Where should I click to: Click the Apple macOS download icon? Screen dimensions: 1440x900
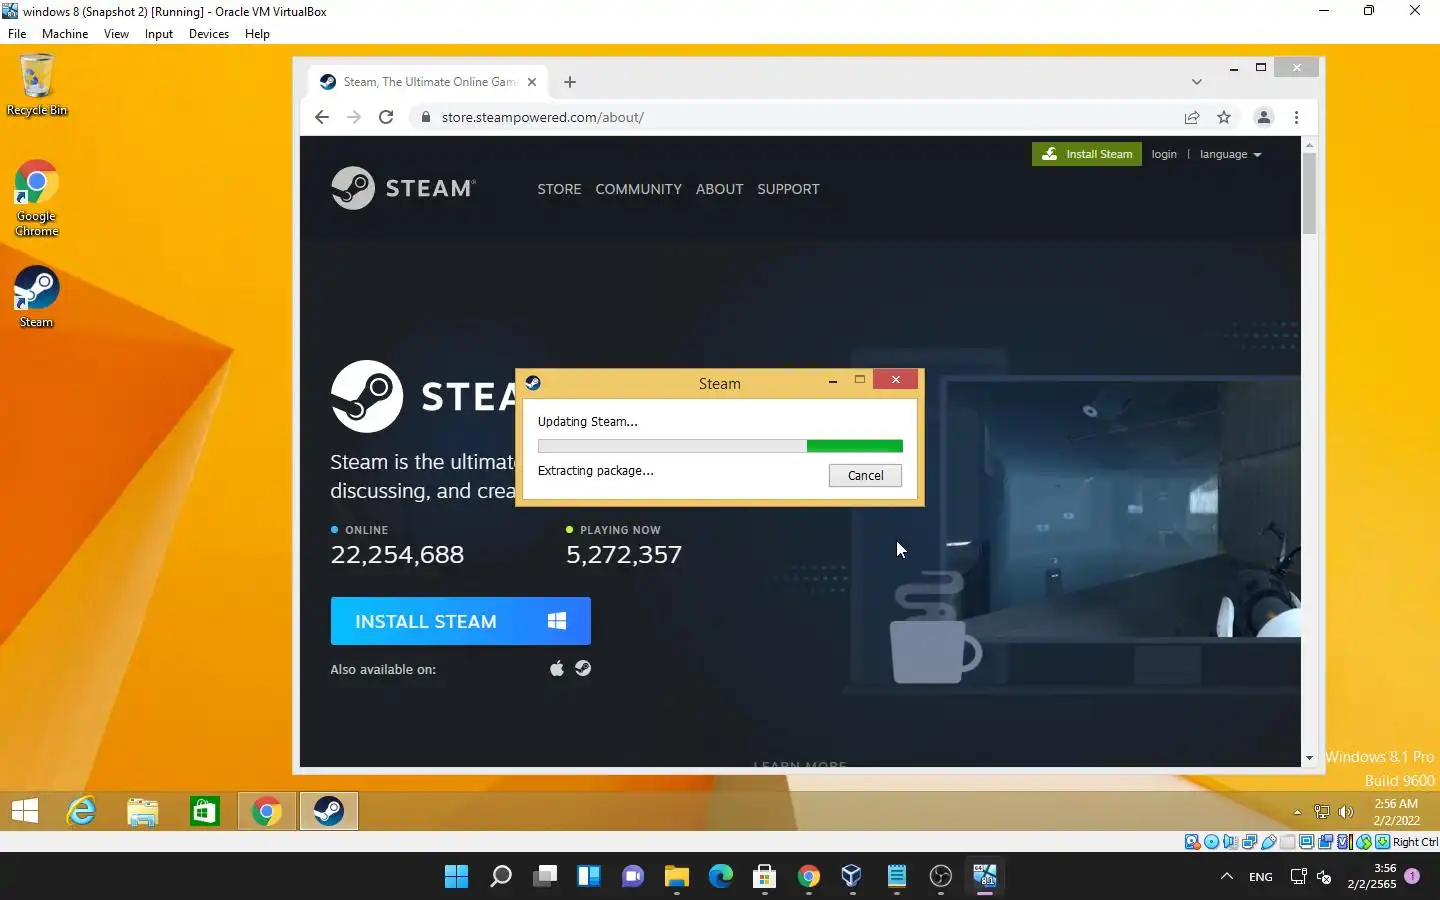click(557, 668)
